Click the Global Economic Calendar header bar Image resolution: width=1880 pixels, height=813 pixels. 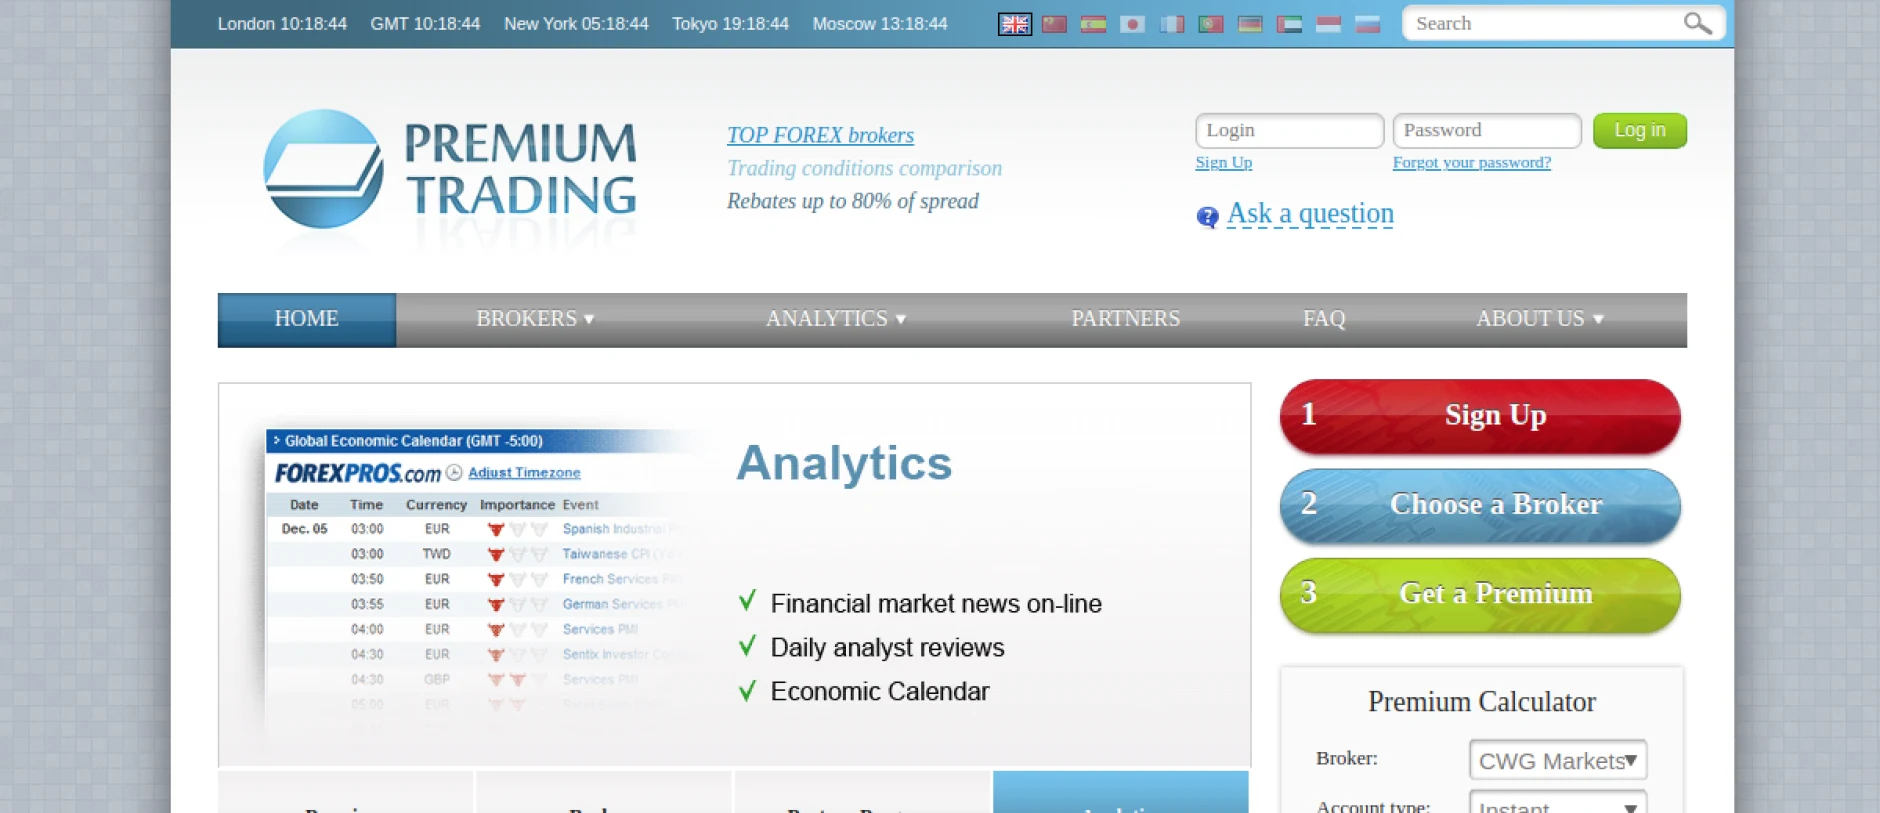click(x=480, y=441)
